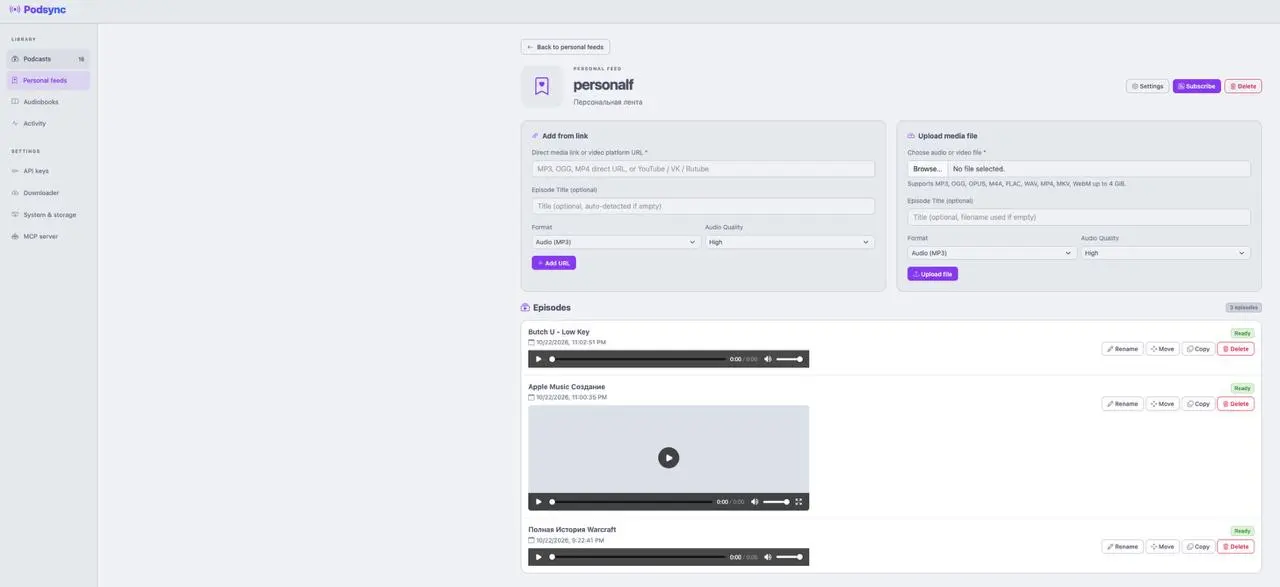Open Podcasts in the sidebar
The height and width of the screenshot is (587, 1280).
(x=48, y=59)
